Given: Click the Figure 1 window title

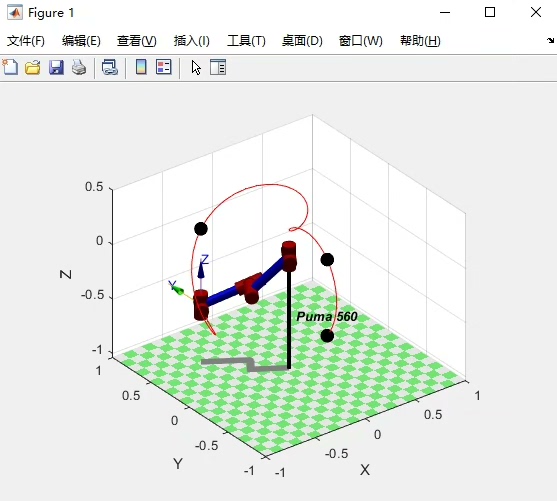Looking at the screenshot, I should [x=51, y=13].
